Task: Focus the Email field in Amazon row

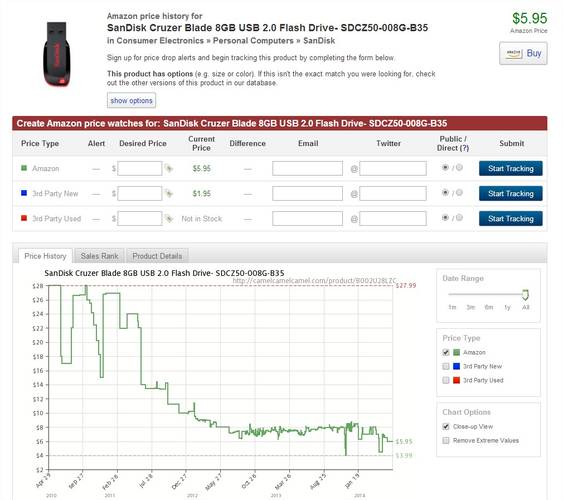Action: [307, 168]
